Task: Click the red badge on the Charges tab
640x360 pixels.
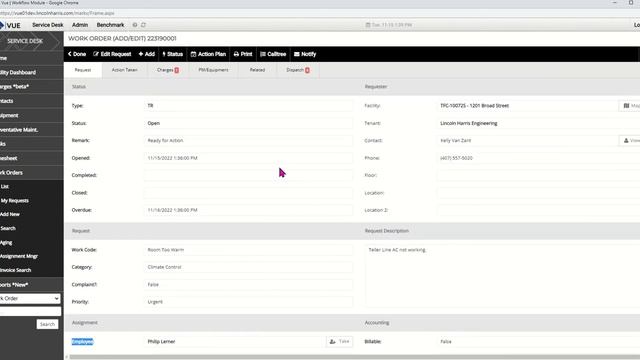Action: [x=177, y=70]
